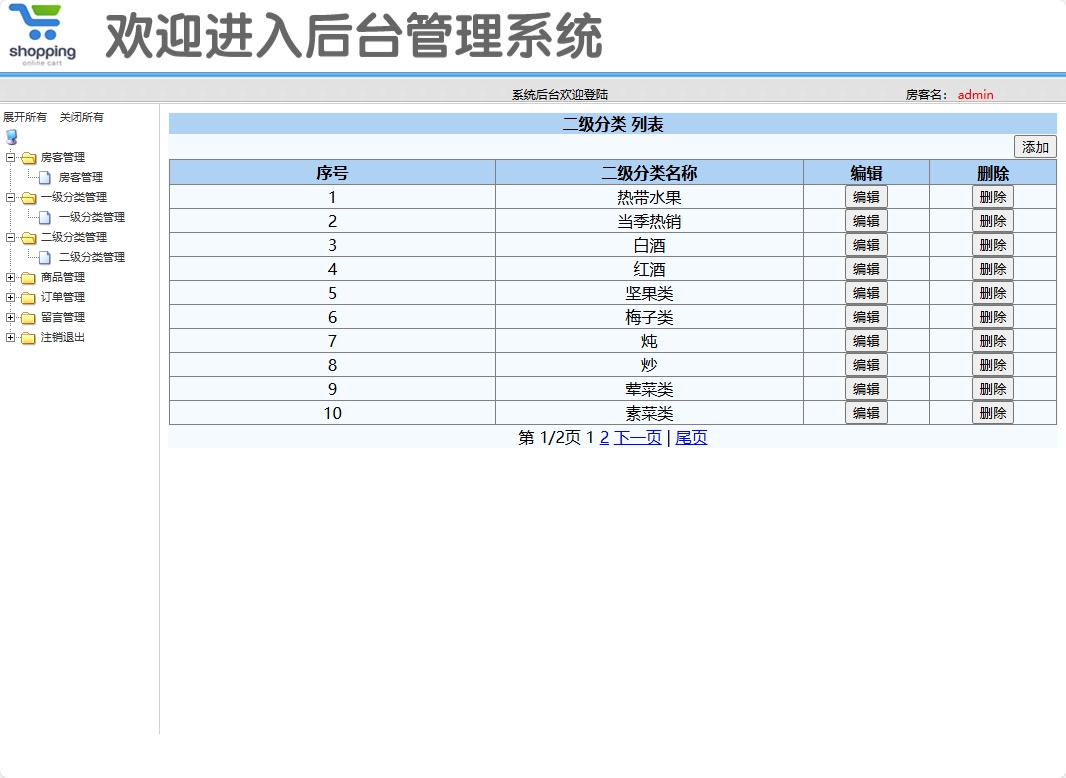Viewport: 1066px width, 778px height.
Task: Edit the 梅子类 row
Action: tap(866, 317)
